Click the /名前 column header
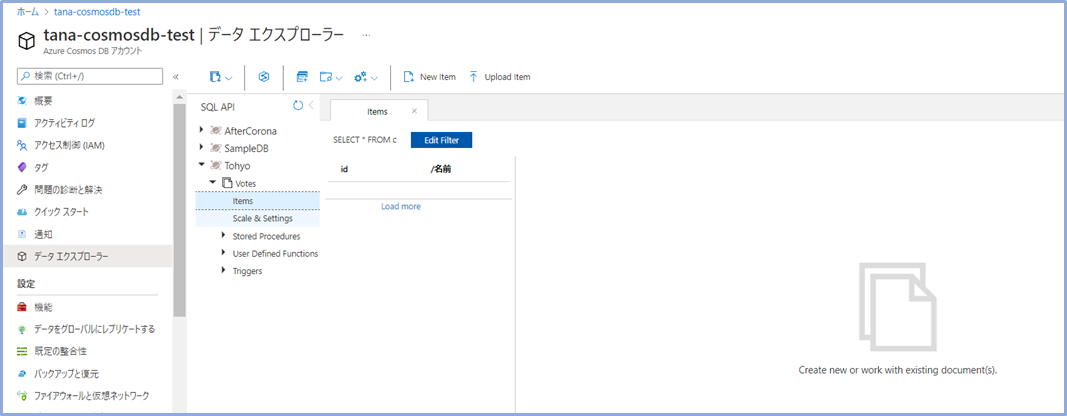 tap(440, 170)
